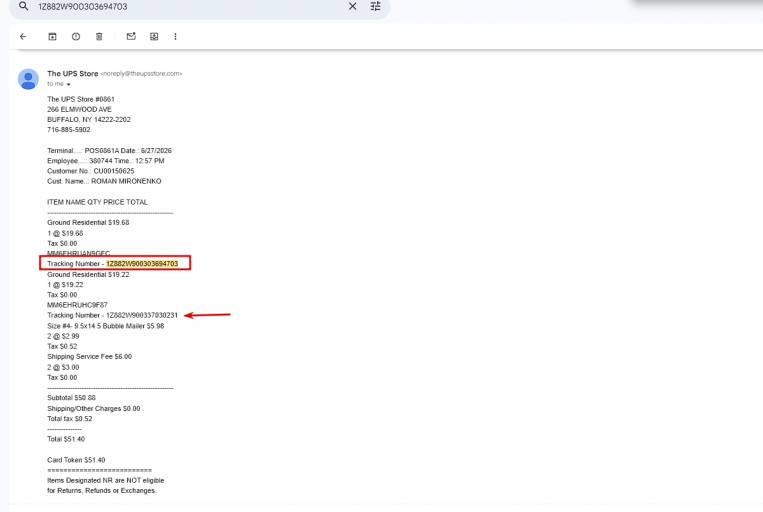Click Items Designated NR are NOT eligible line

[x=106, y=481]
